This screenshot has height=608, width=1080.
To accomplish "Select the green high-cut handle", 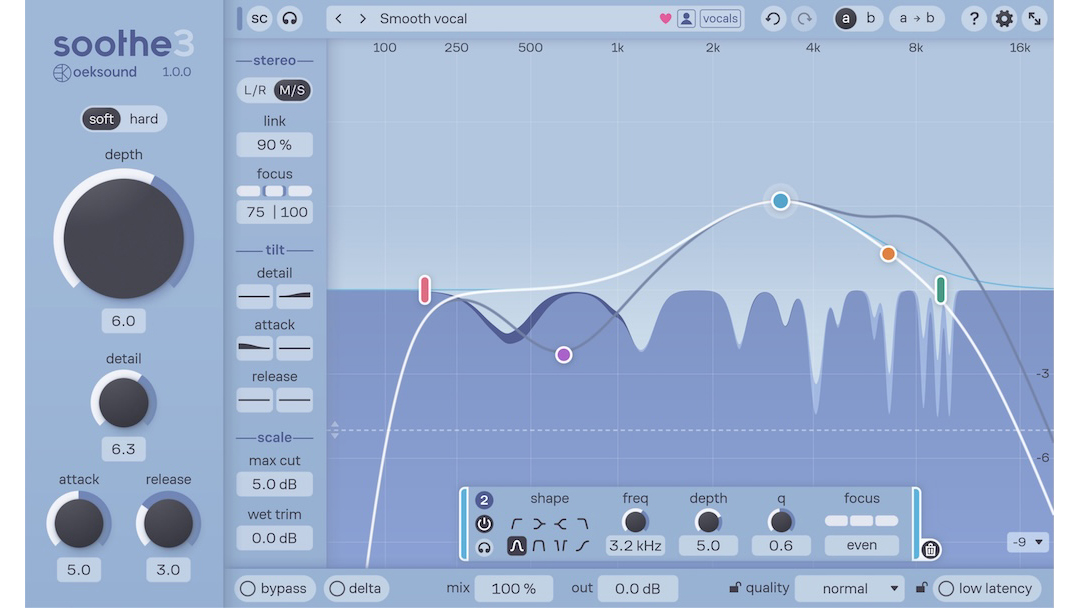I will 941,289.
